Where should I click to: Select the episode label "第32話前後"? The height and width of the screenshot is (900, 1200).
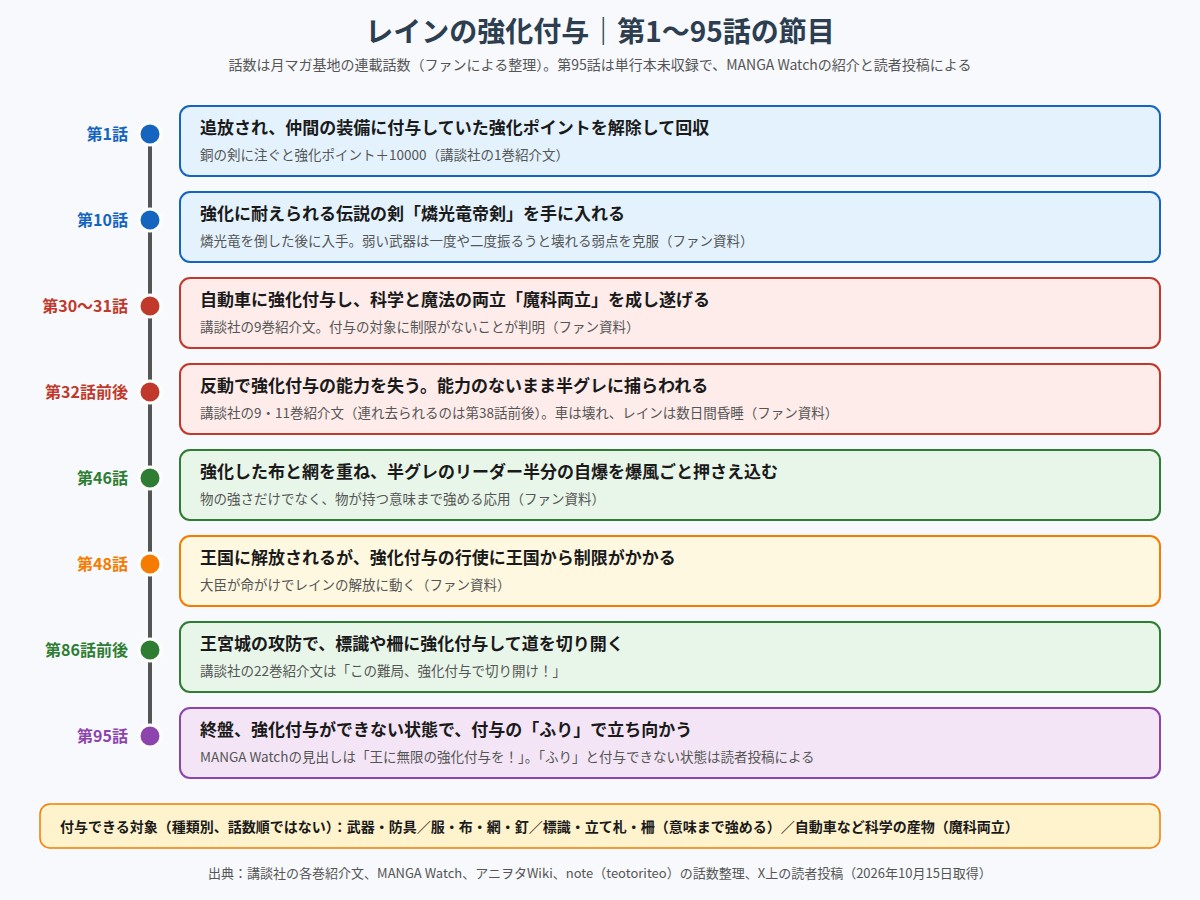point(87,392)
